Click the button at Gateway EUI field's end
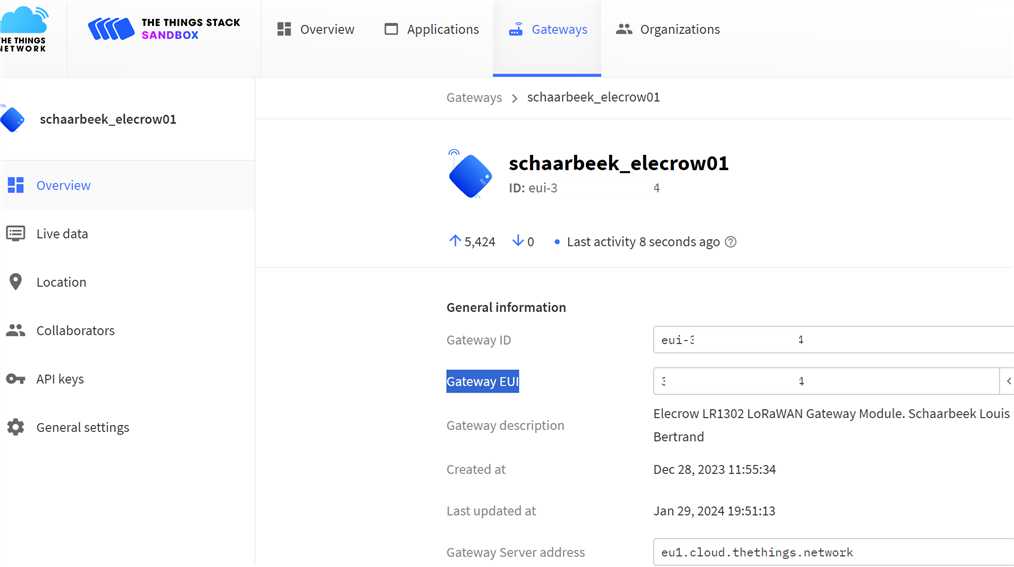 1008,381
